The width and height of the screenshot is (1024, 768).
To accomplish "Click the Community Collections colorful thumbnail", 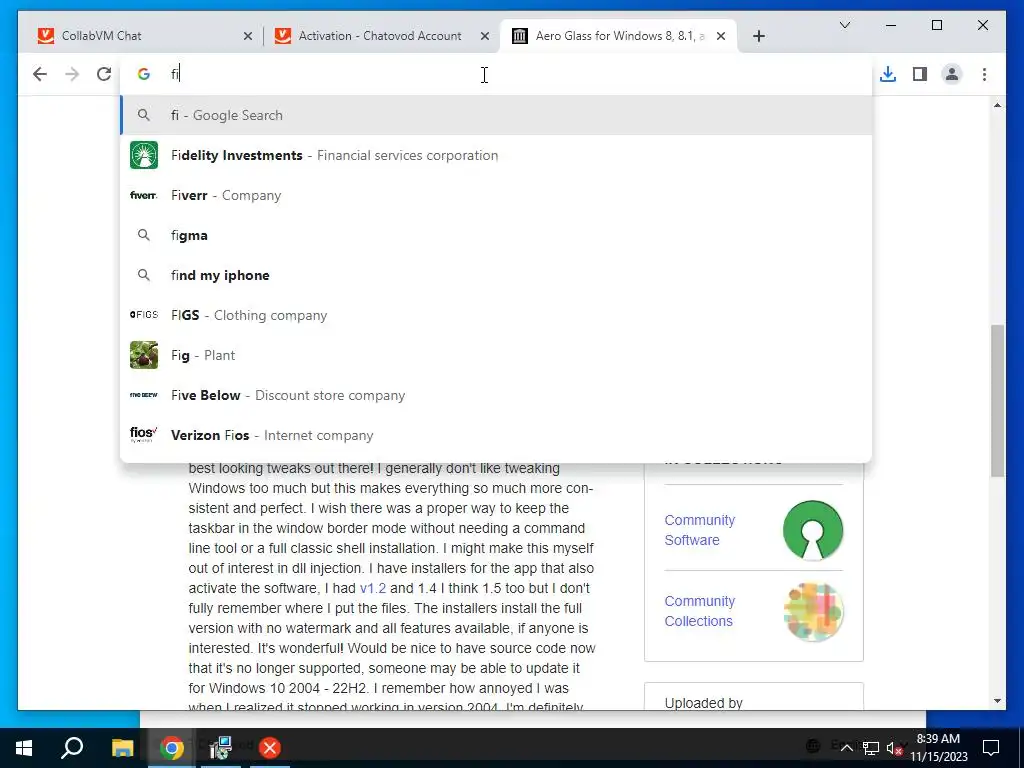I will pos(813,611).
